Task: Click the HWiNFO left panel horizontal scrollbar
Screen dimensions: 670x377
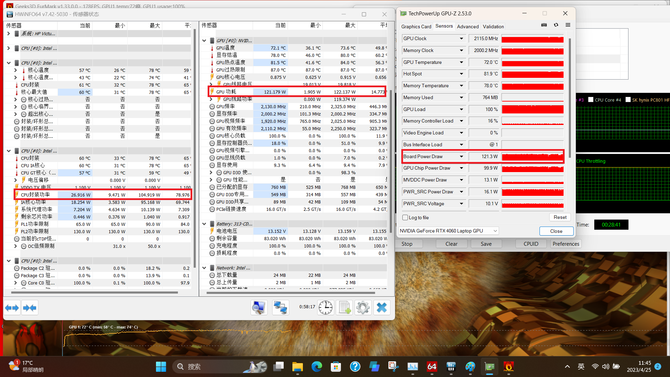Action: point(94,292)
